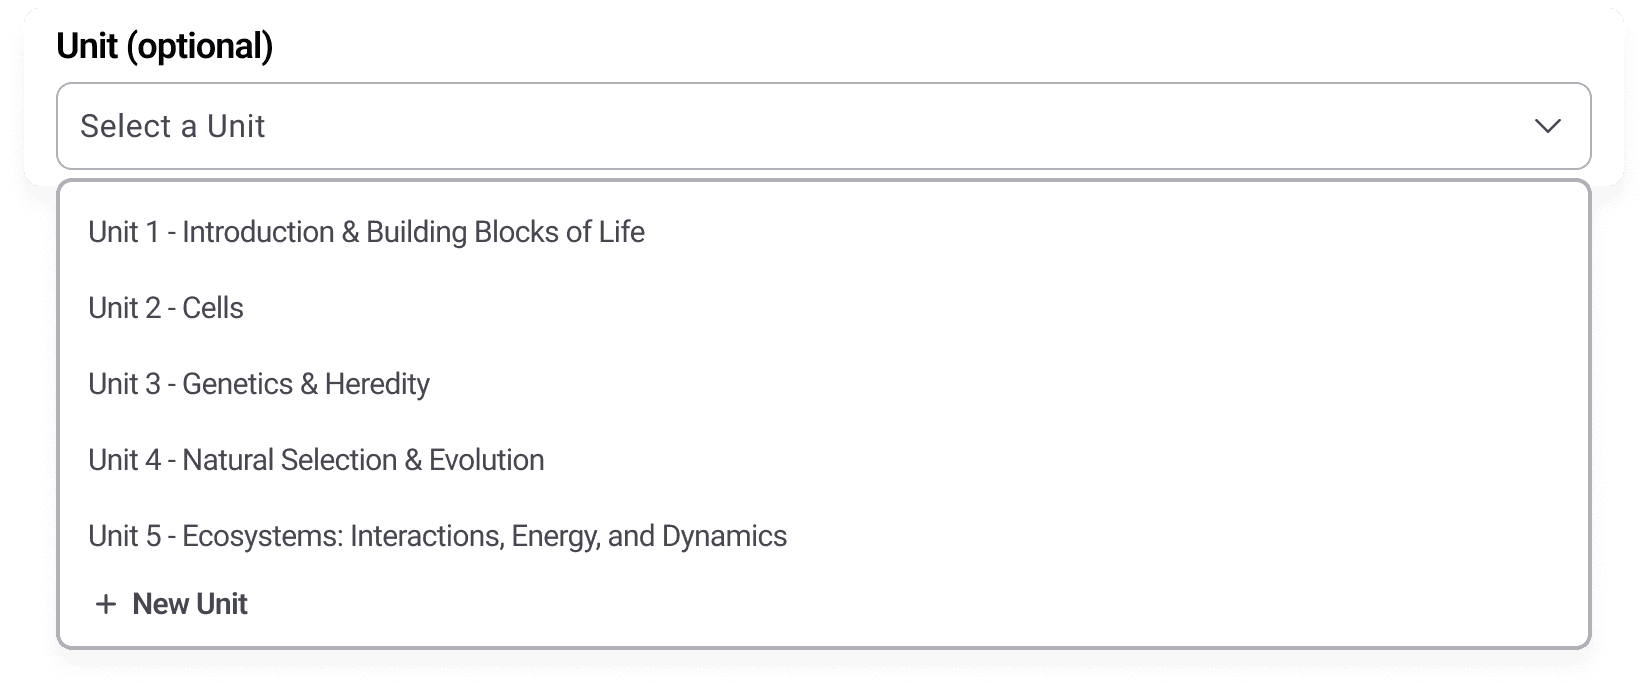Pick Unit 3 - Genetics & Heredity
The image size is (1648, 690).
tap(258, 384)
